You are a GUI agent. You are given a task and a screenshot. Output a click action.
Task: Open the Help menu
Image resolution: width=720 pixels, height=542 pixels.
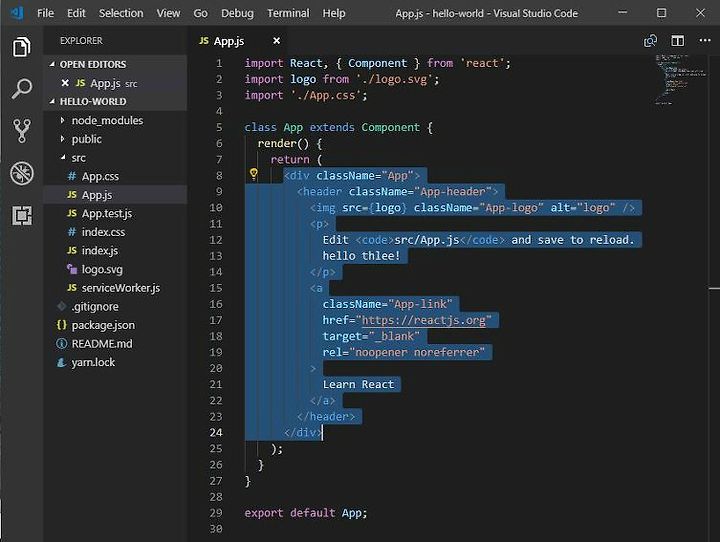(x=334, y=13)
